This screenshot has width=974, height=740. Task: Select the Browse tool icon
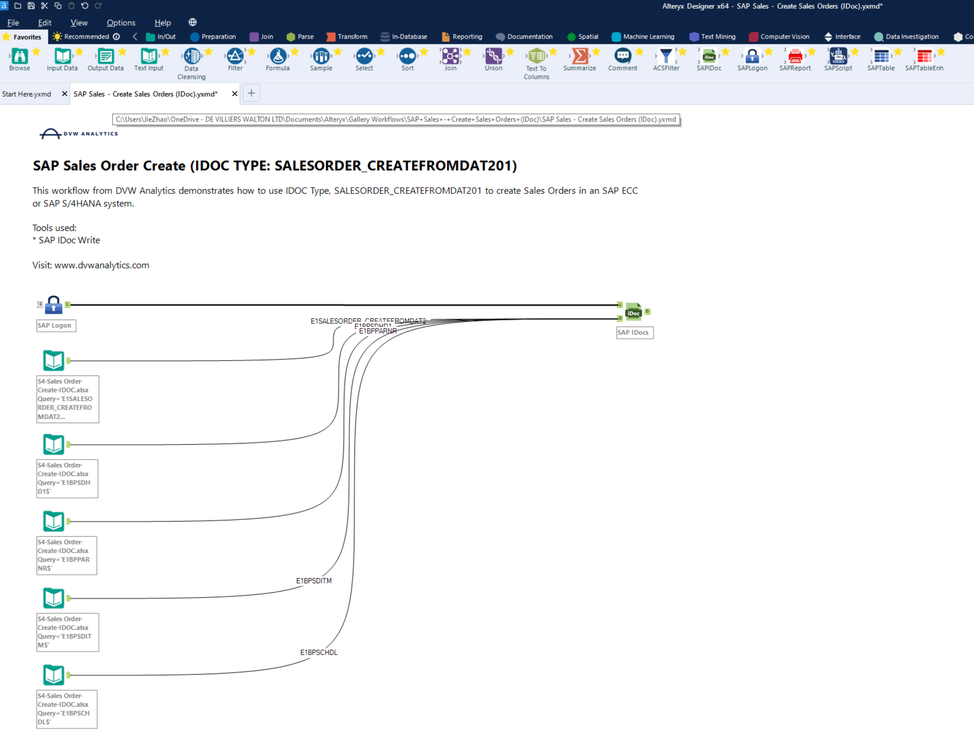pos(19,56)
